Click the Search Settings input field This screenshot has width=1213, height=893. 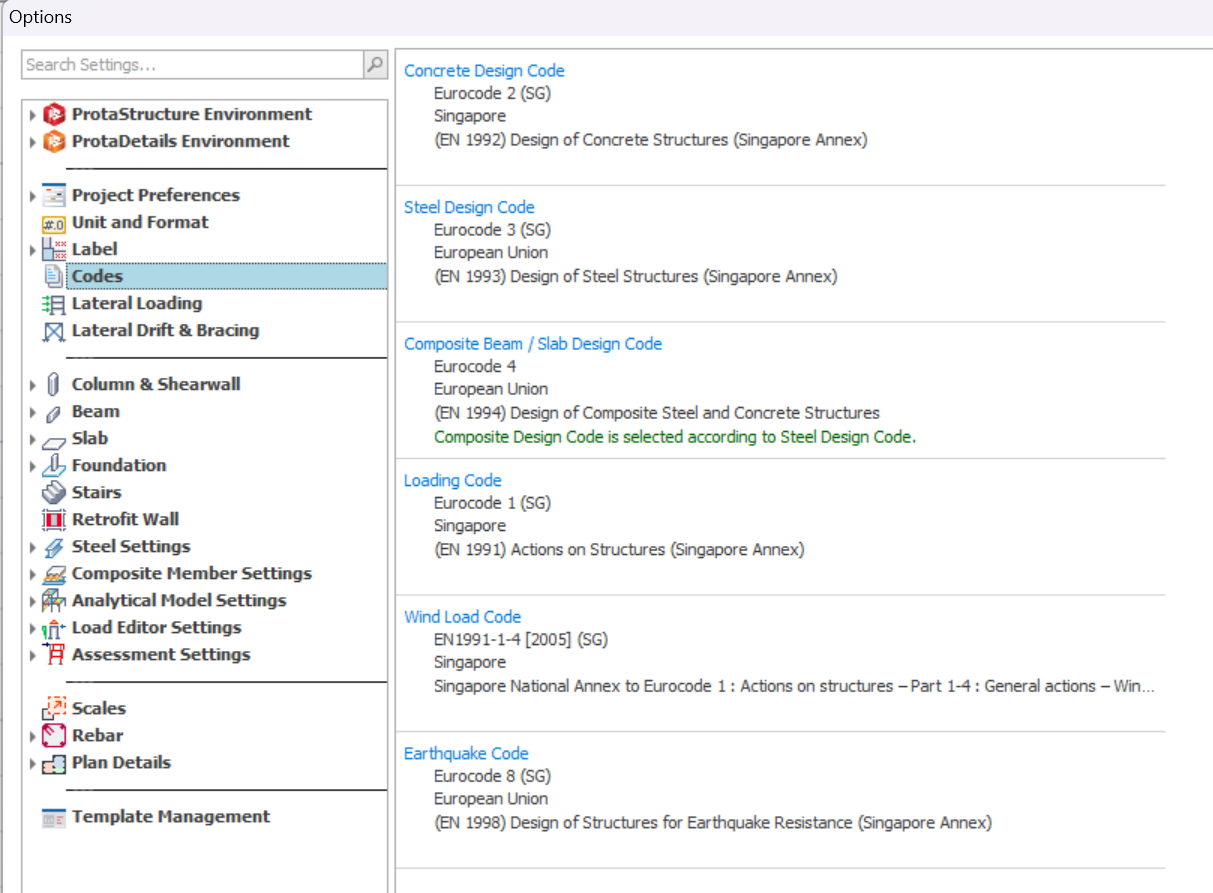(192, 65)
